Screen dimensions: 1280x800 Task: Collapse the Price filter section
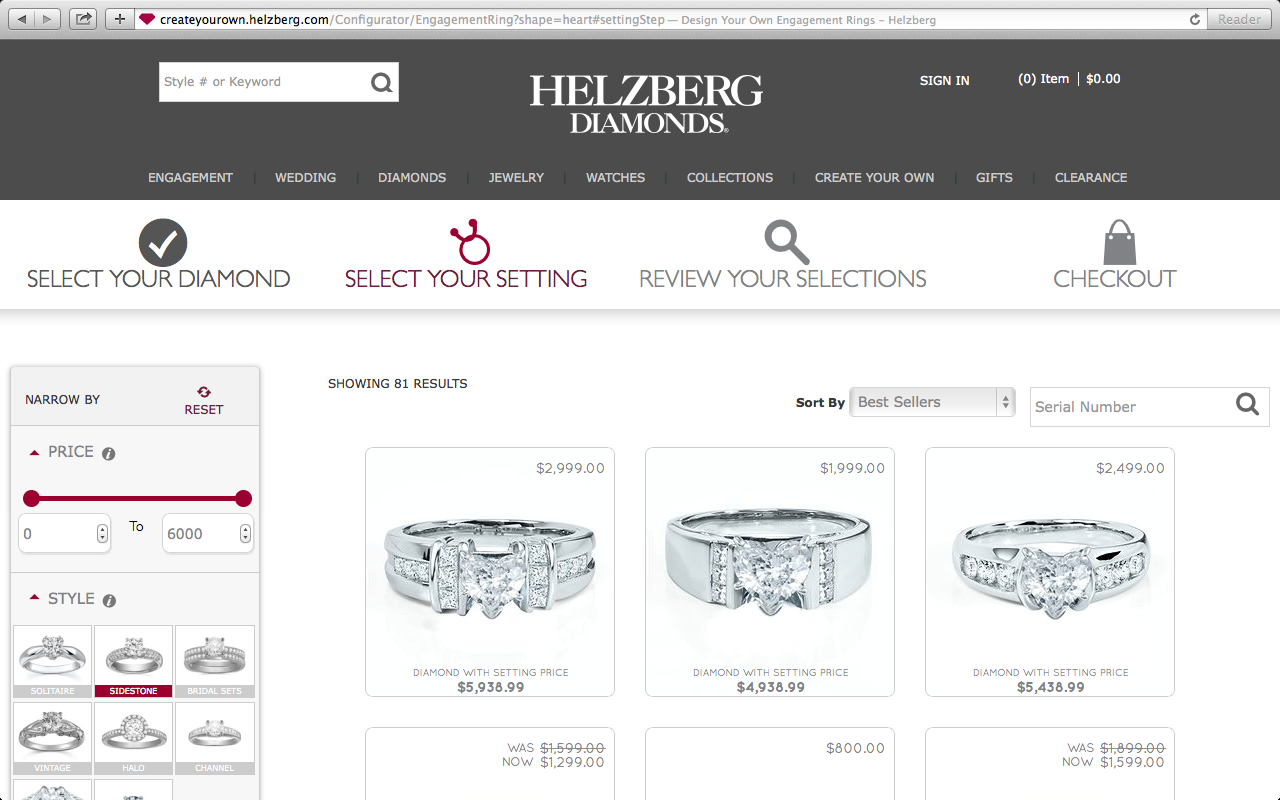coord(35,453)
